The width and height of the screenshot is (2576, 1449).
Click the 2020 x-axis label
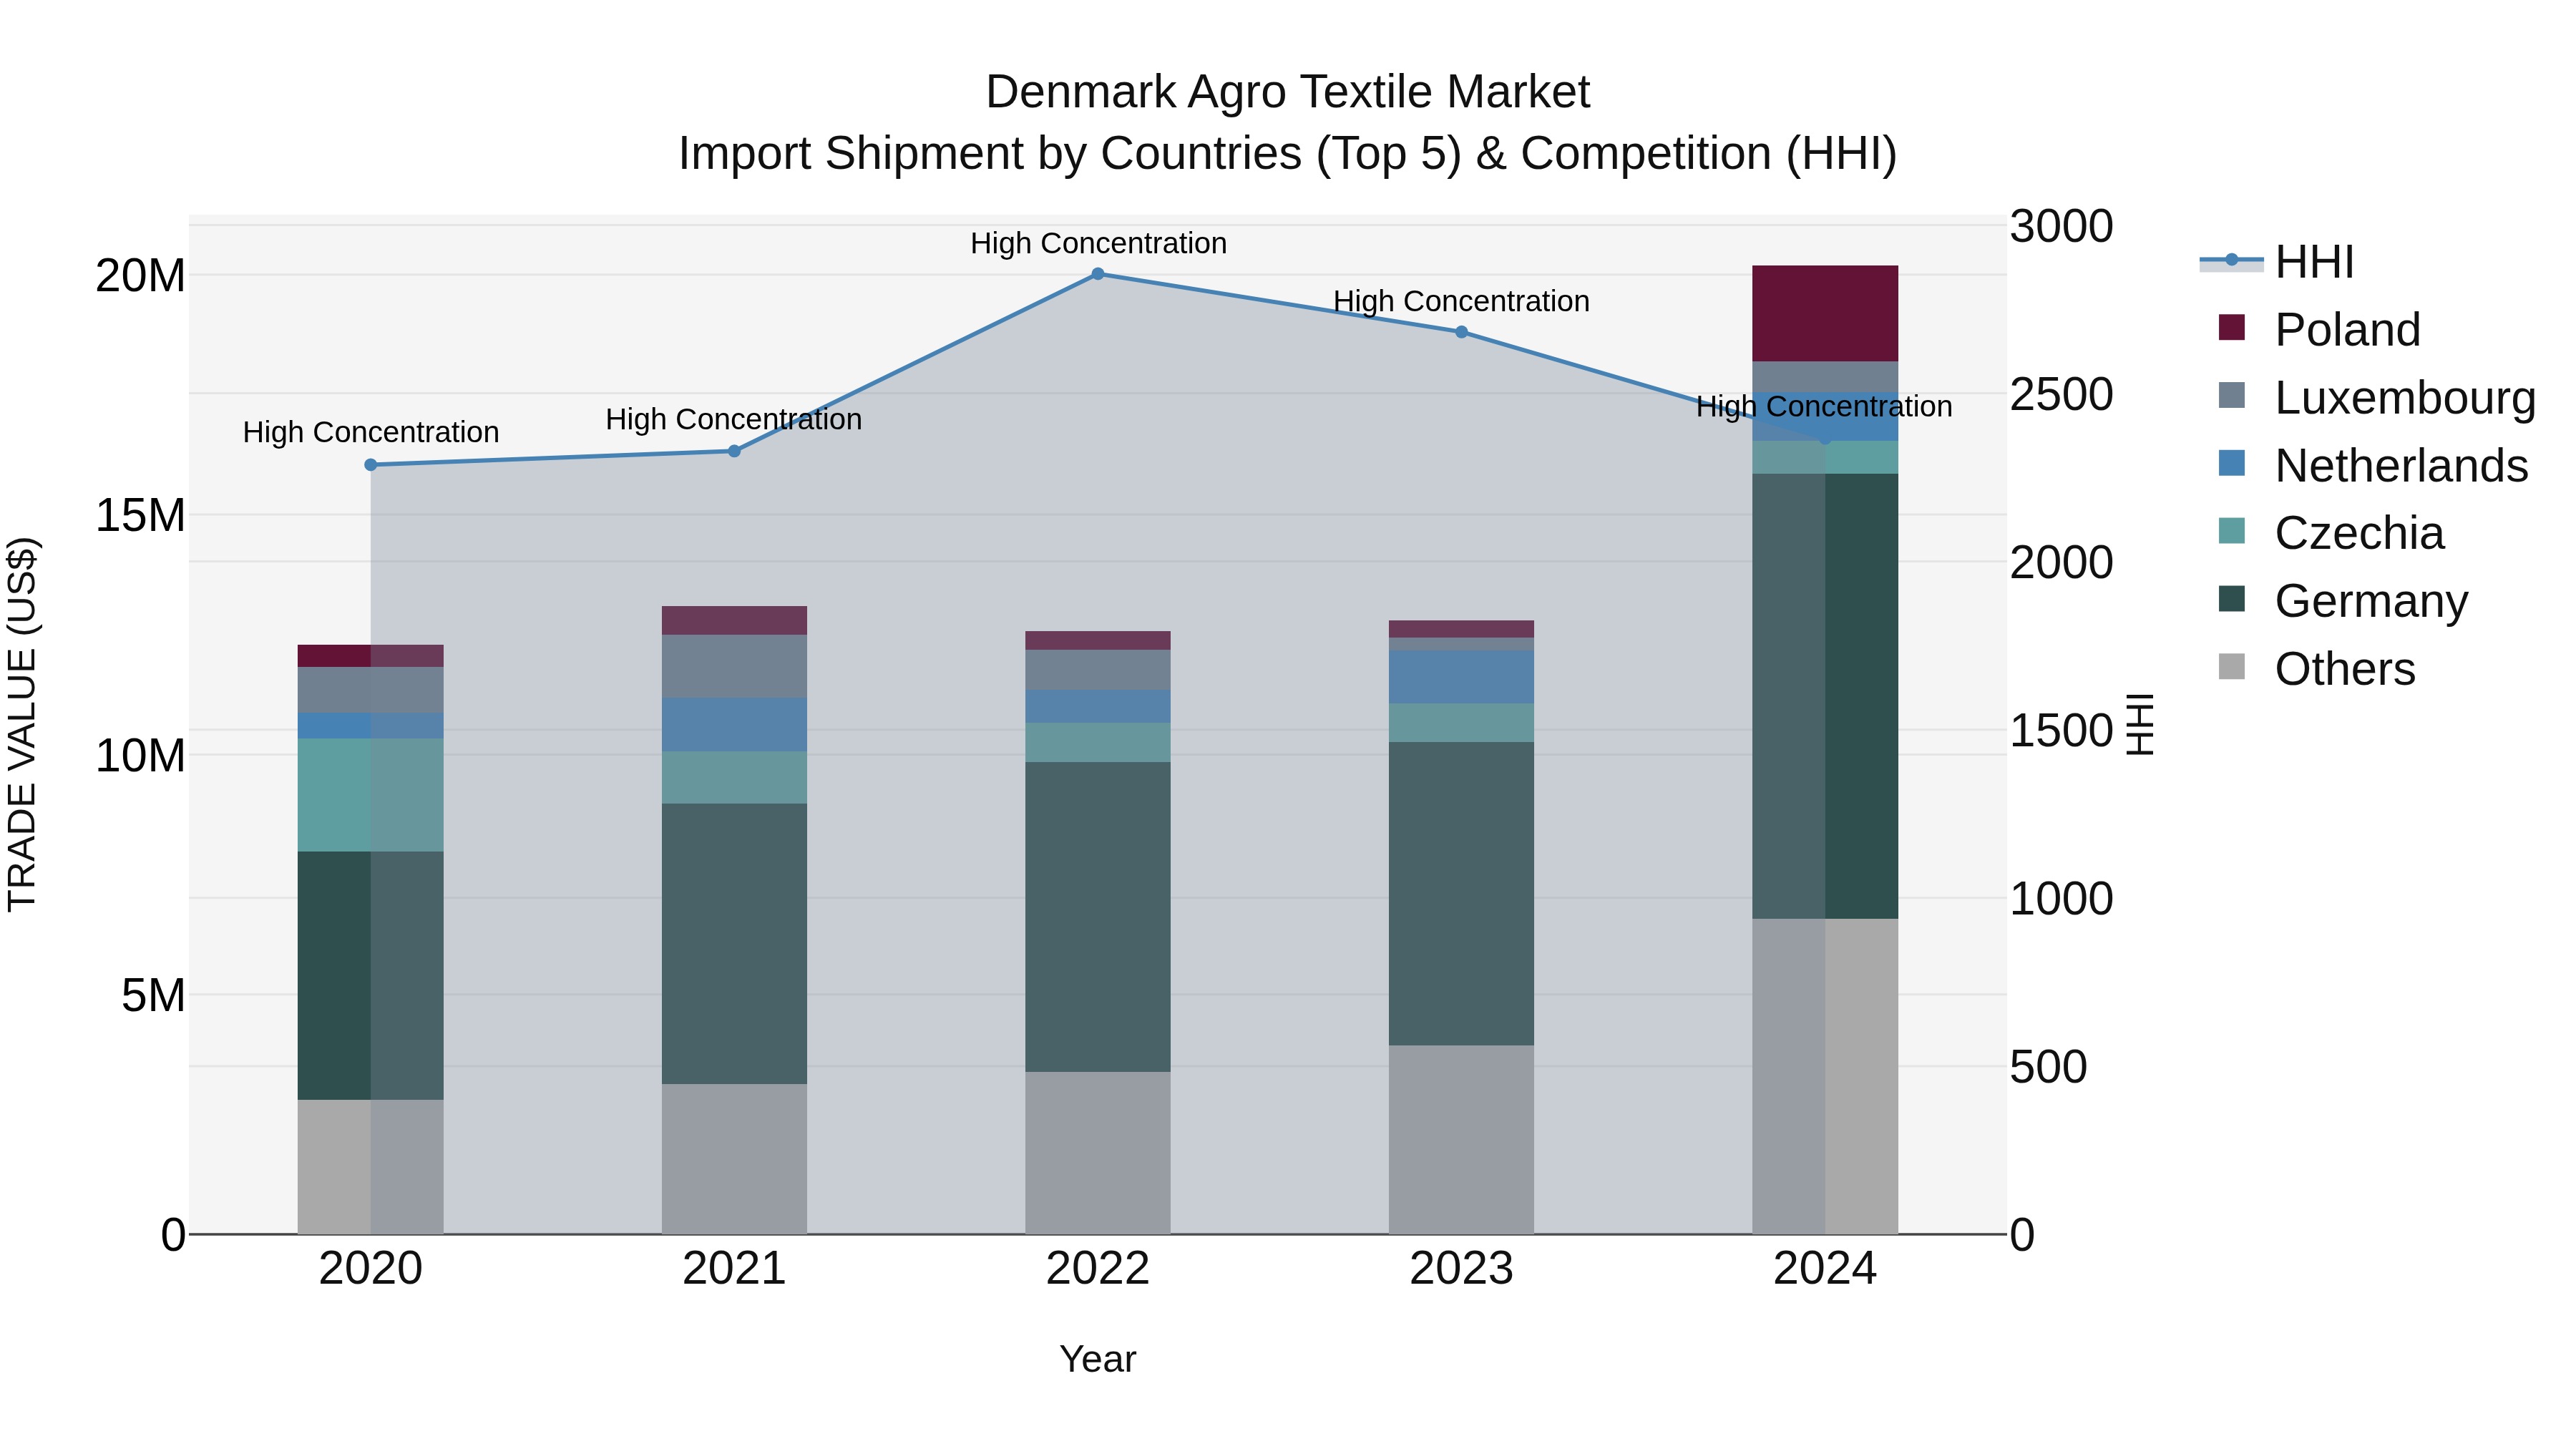pos(371,1269)
